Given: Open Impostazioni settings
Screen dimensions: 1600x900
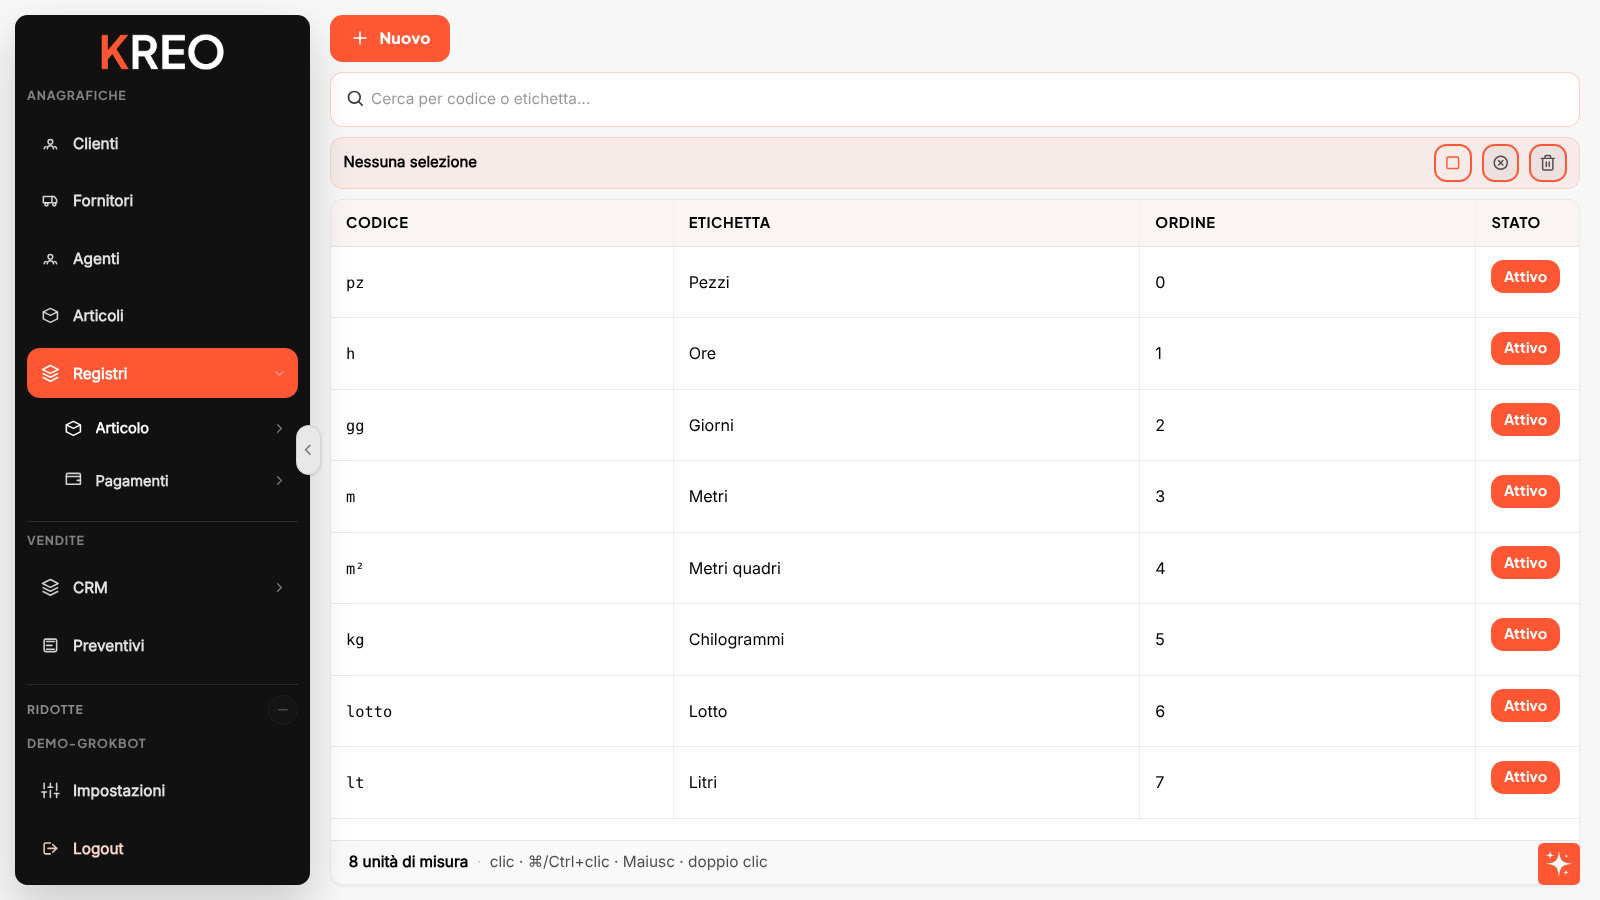Looking at the screenshot, I should (x=162, y=791).
